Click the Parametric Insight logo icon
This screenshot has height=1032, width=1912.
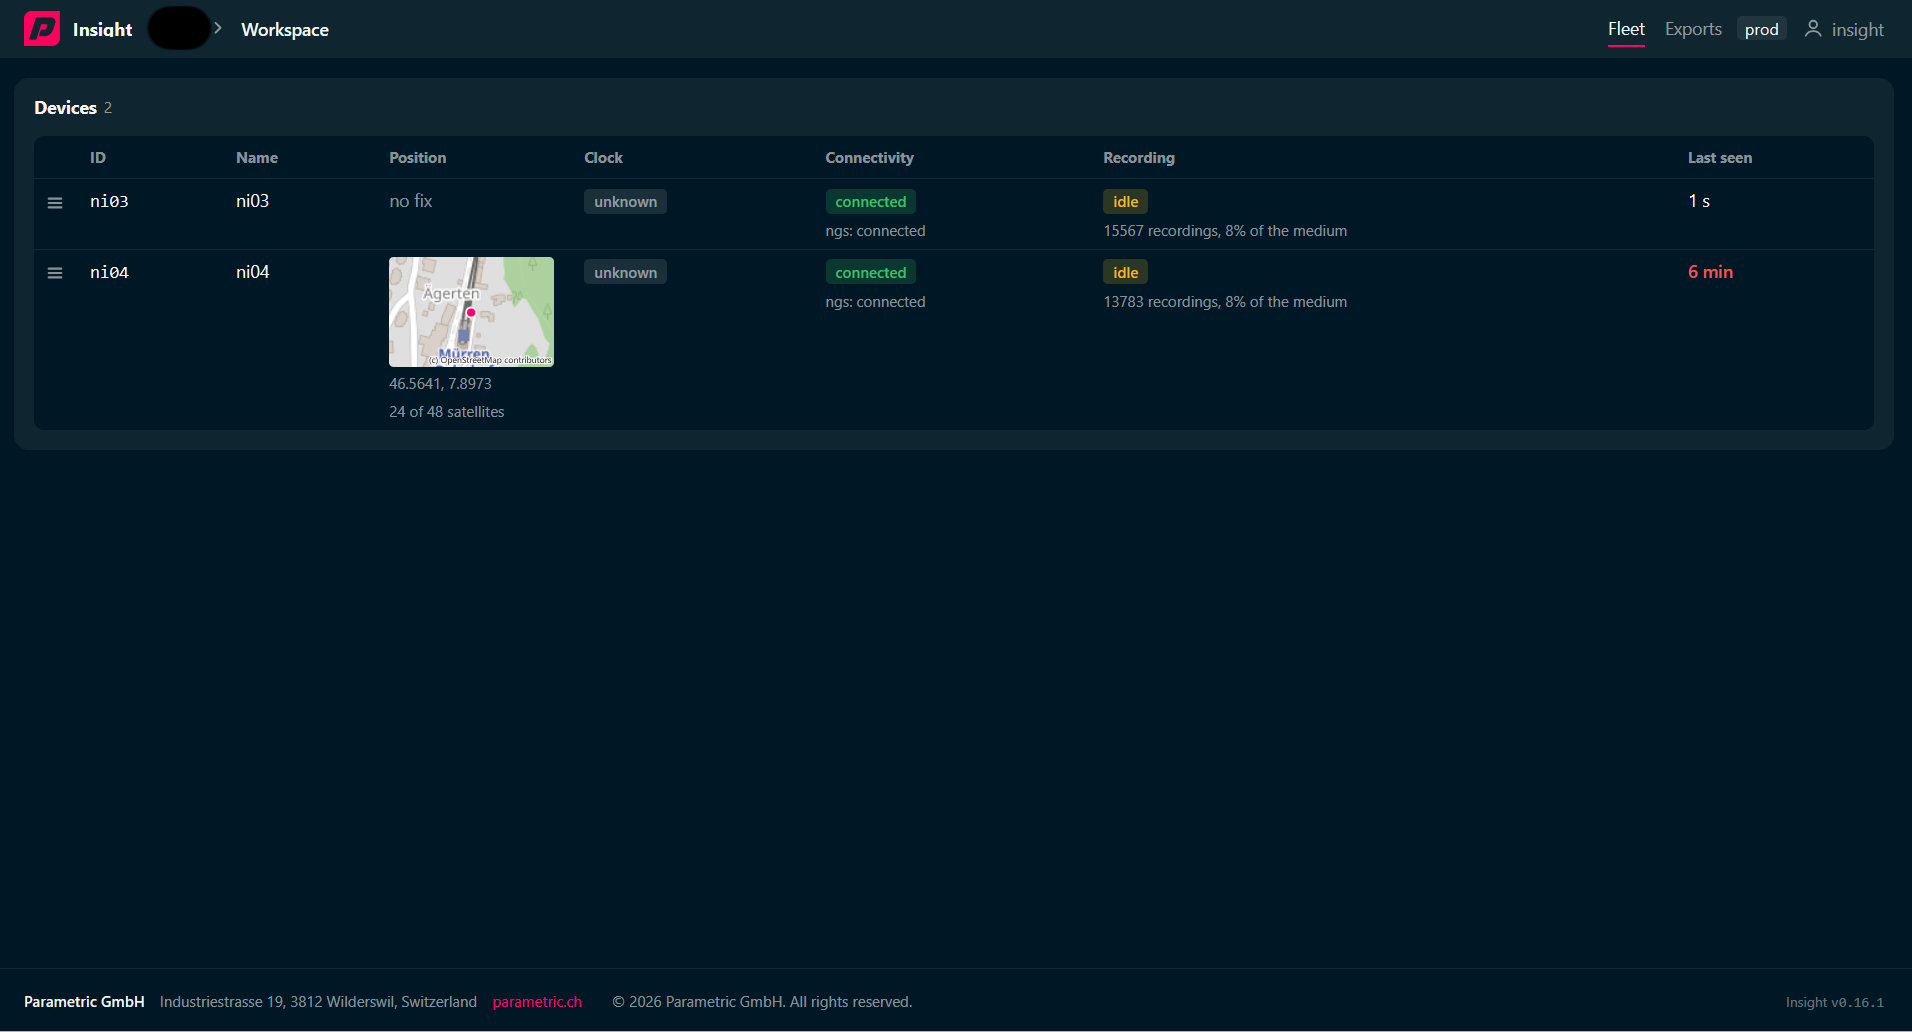click(42, 29)
